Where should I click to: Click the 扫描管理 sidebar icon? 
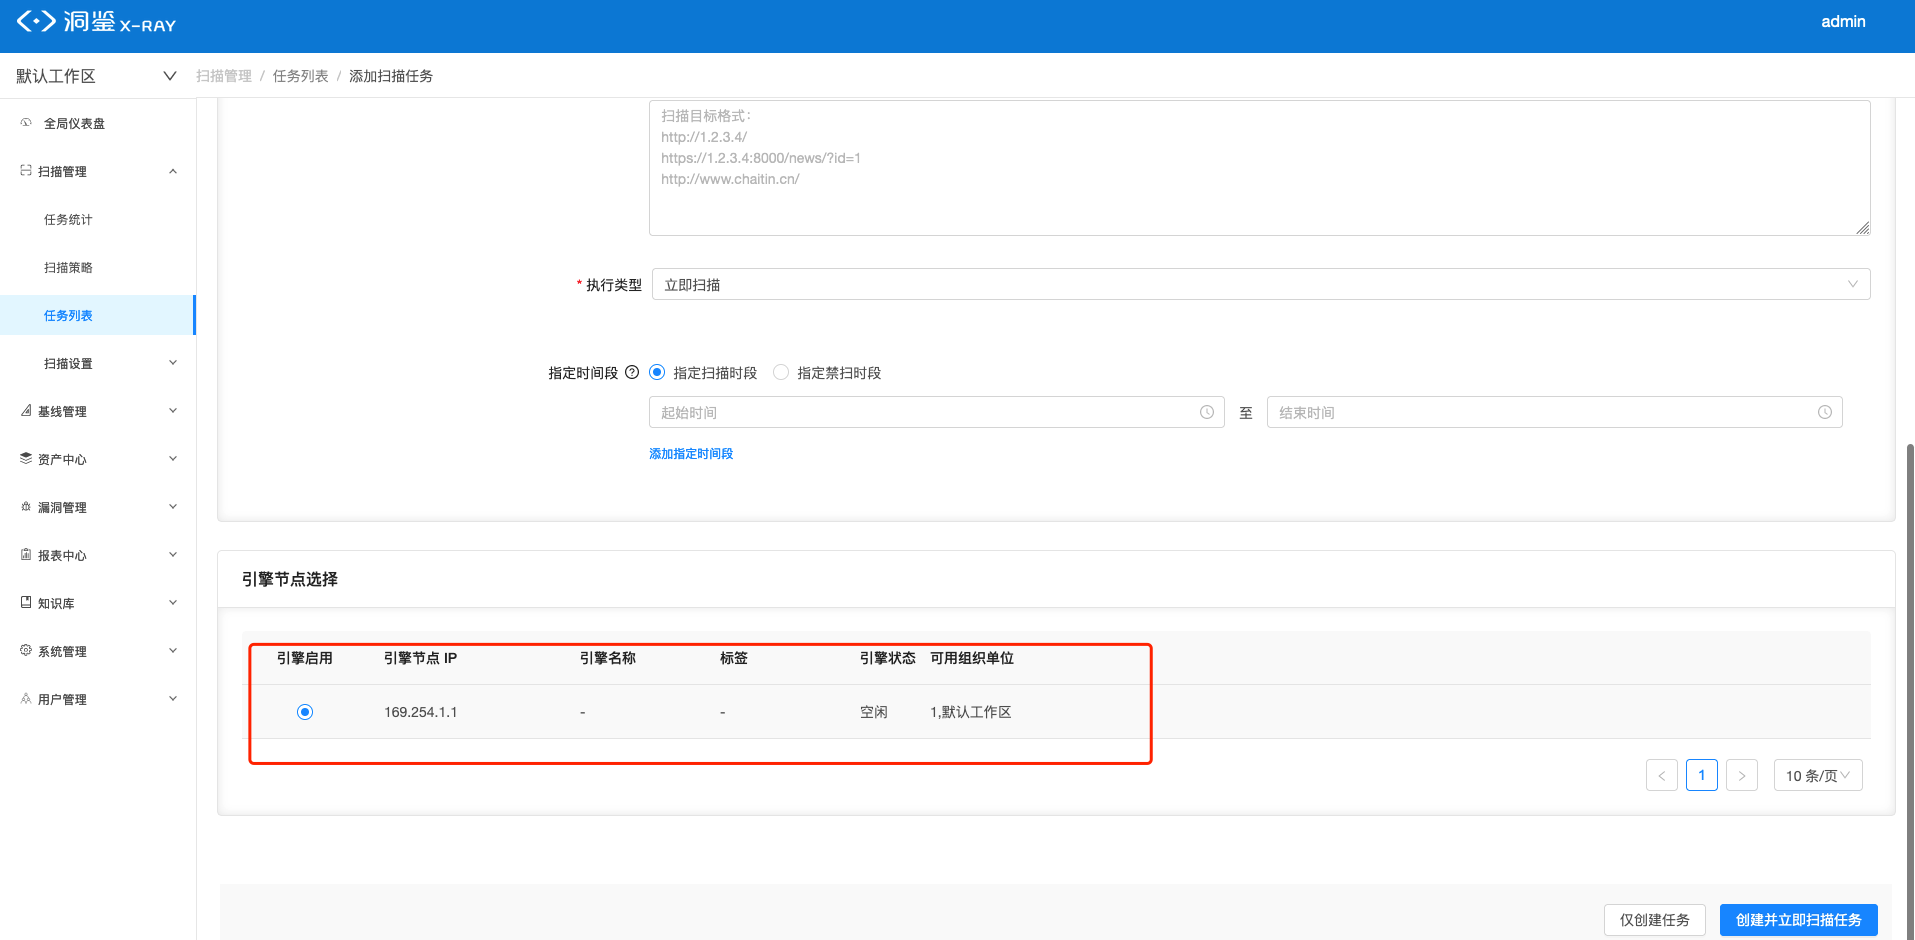26,171
